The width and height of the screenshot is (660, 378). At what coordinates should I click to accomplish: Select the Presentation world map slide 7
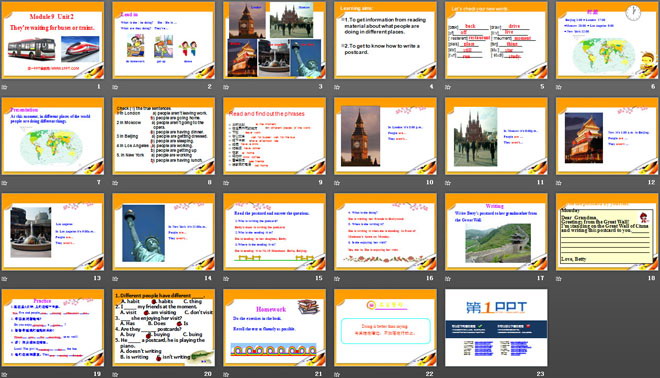tap(53, 136)
